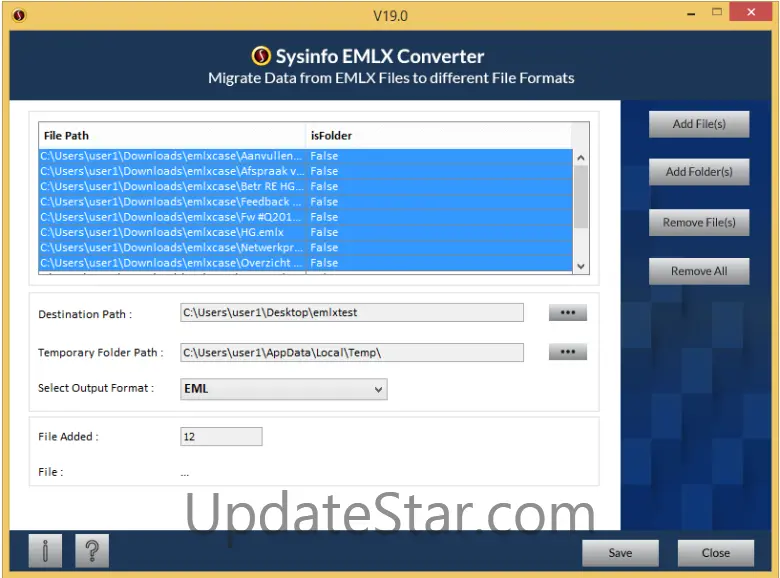Click the File Path column header
This screenshot has width=780, height=578.
click(x=170, y=136)
